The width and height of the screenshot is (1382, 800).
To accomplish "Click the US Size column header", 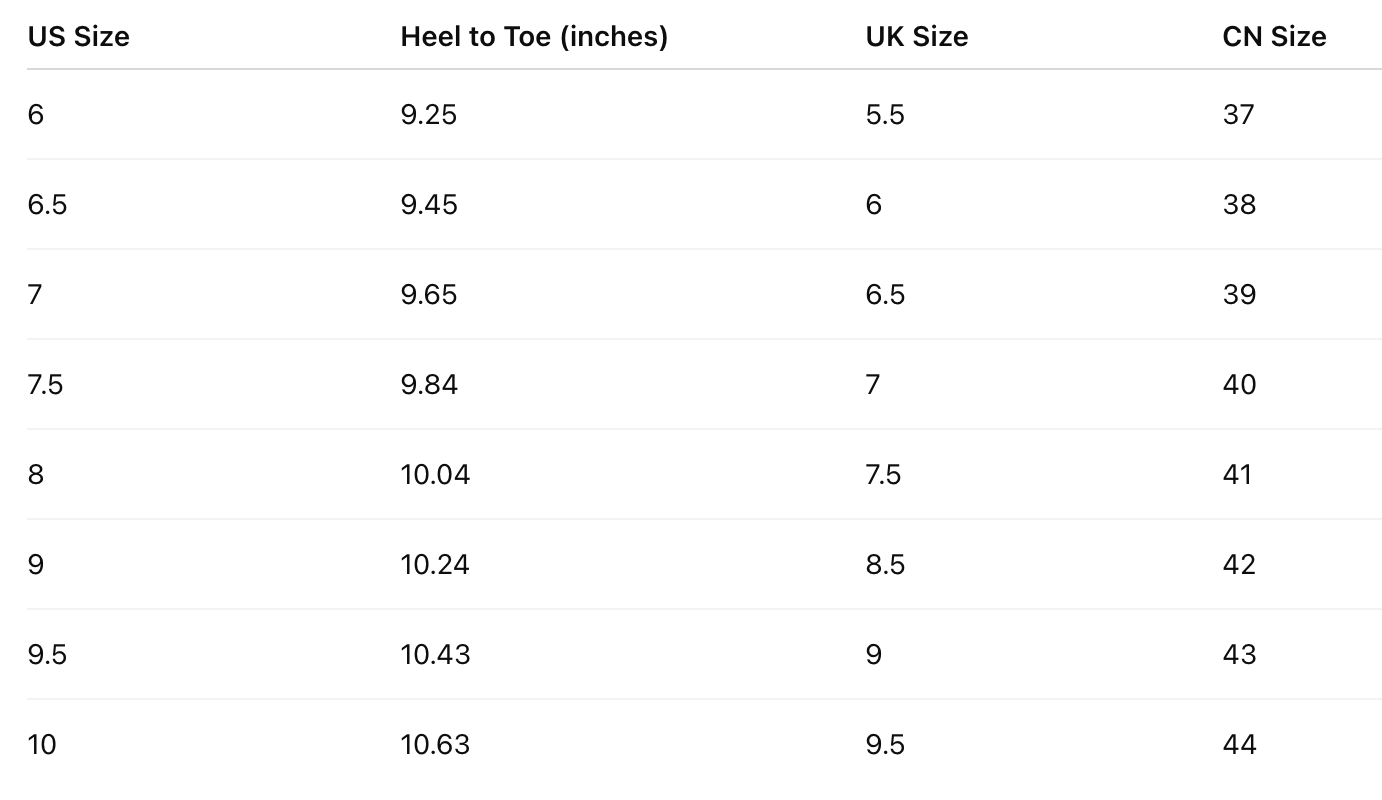I will click(79, 37).
